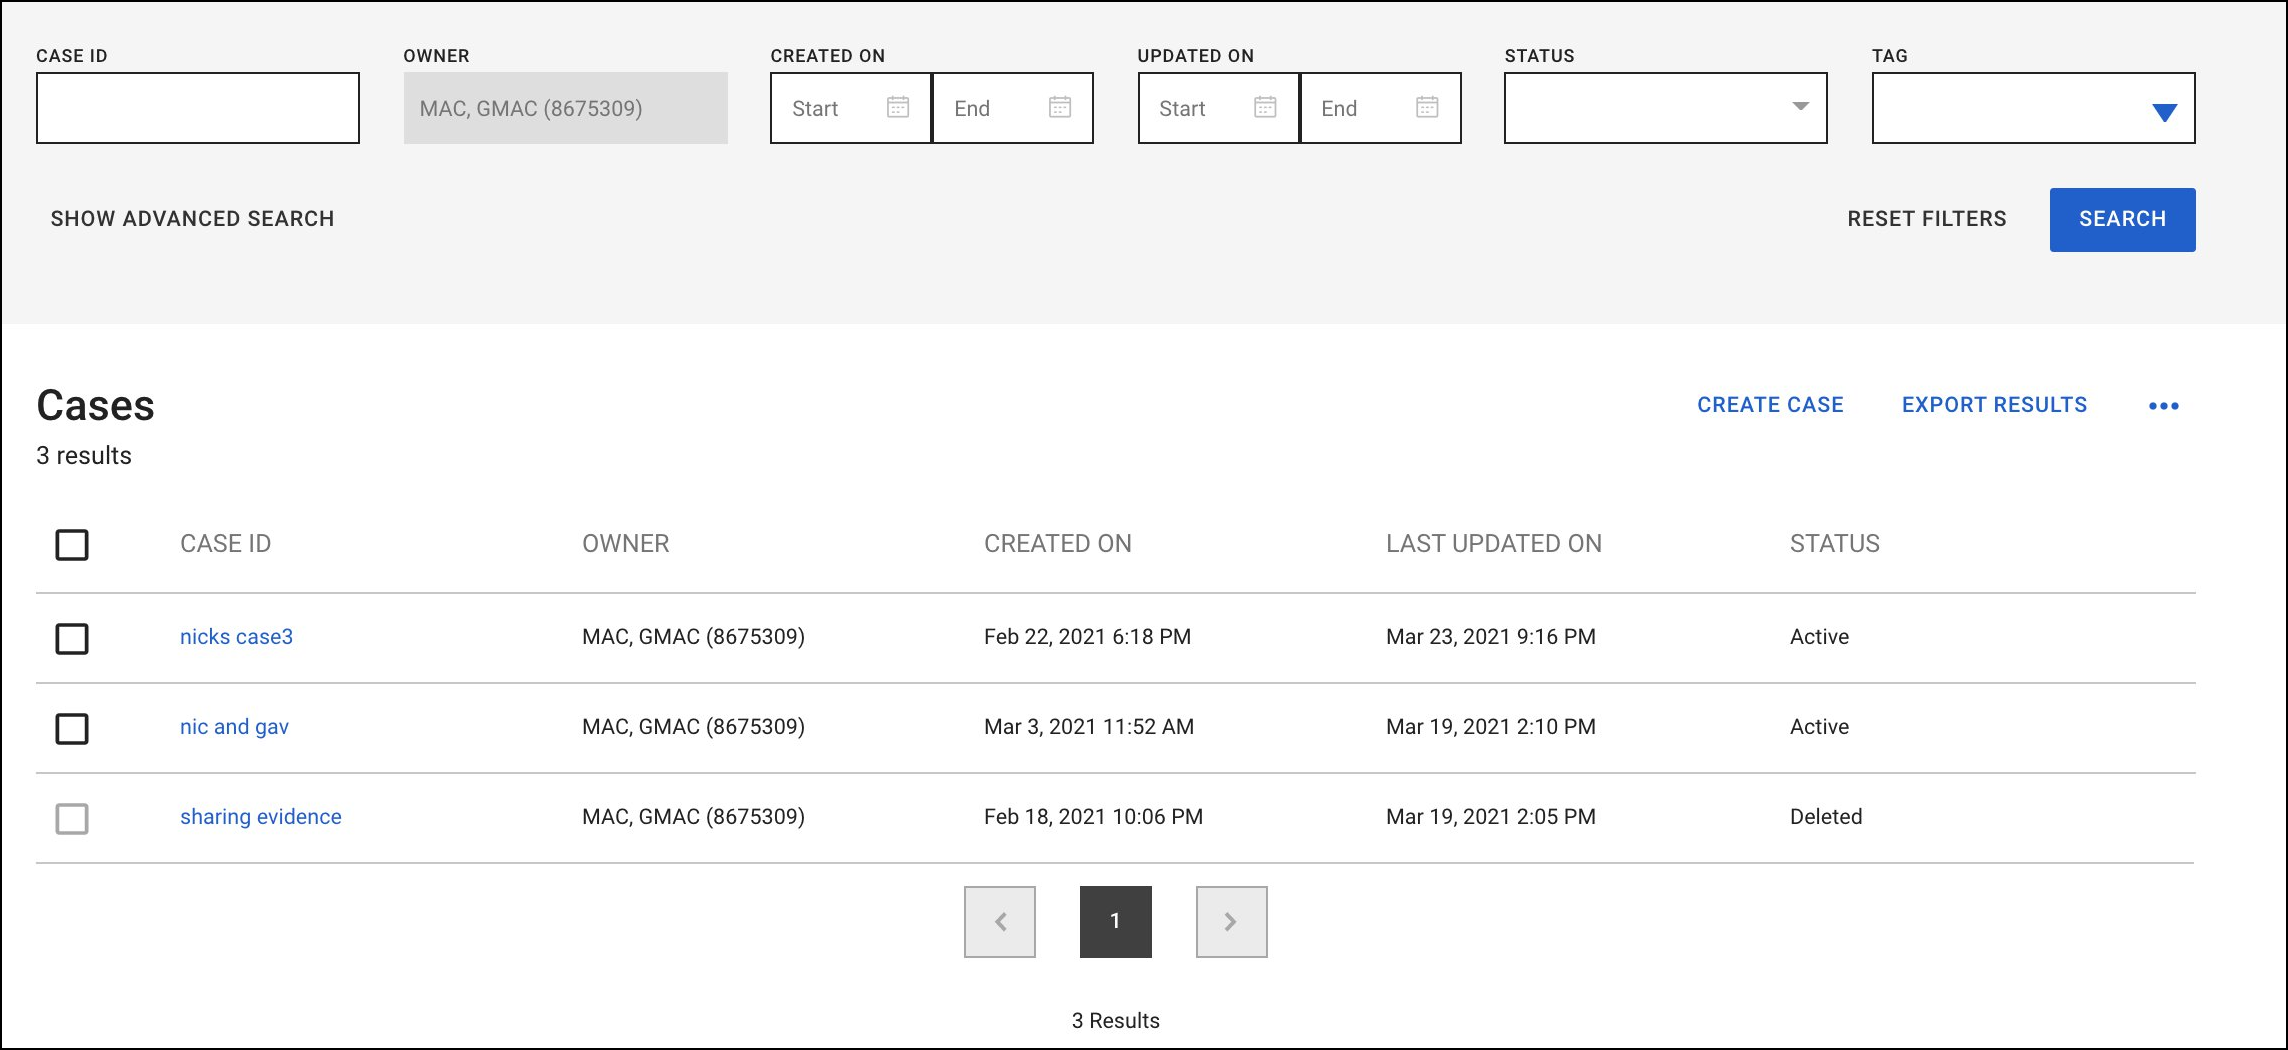Open the sharing evidence case
Viewport: 2288px width, 1050px height.
[260, 816]
